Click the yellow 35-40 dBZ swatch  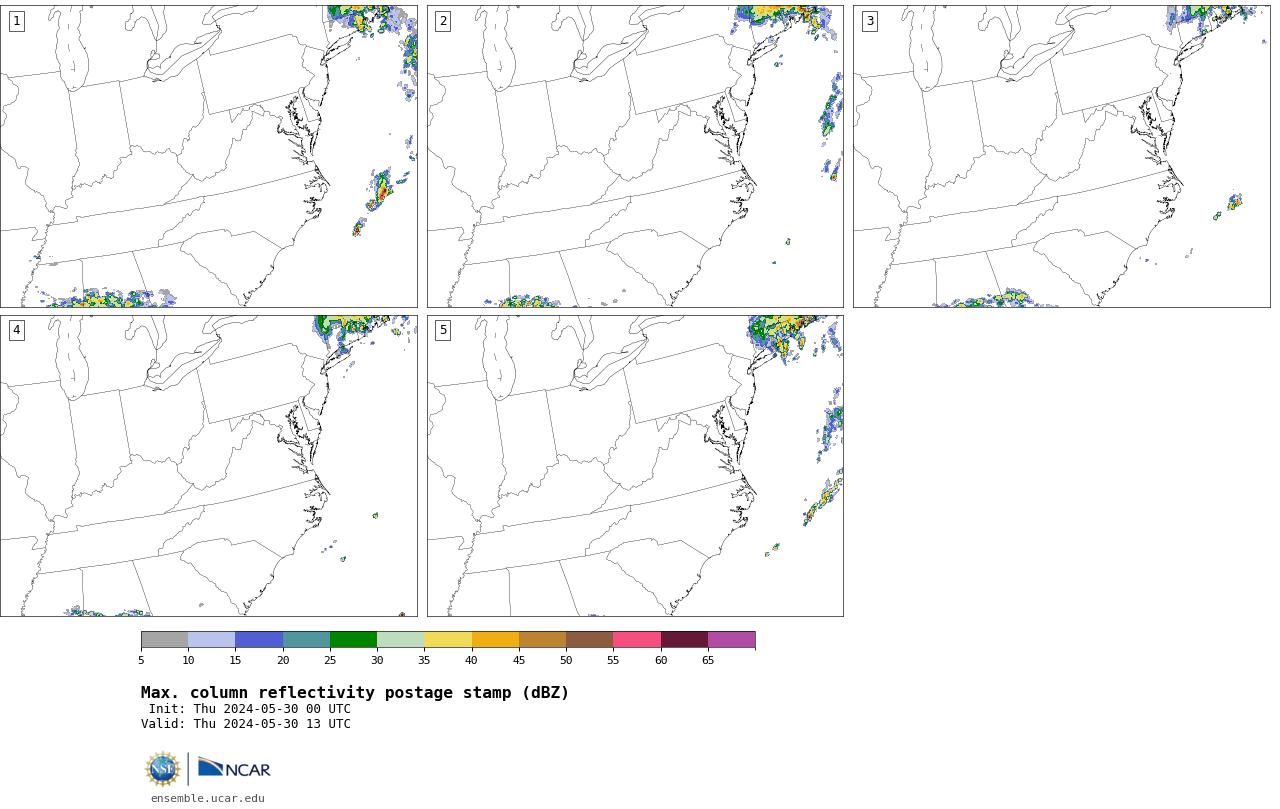pyautogui.click(x=448, y=640)
